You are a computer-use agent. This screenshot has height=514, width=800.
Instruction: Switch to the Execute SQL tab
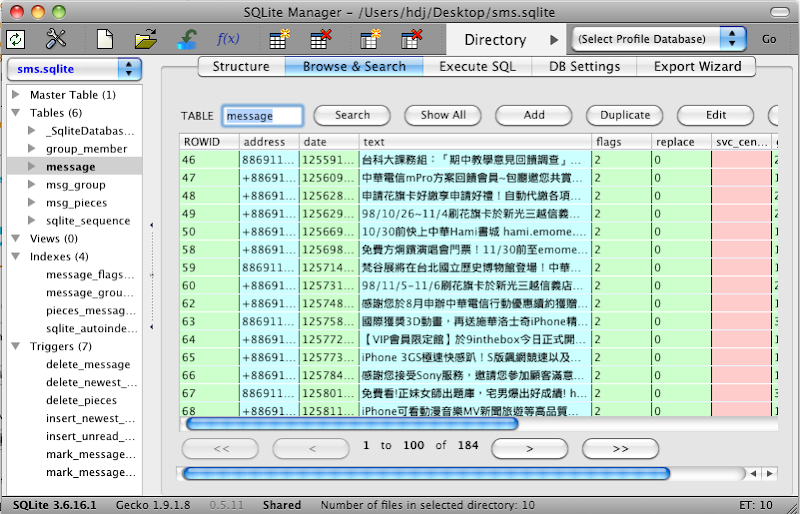(x=478, y=66)
